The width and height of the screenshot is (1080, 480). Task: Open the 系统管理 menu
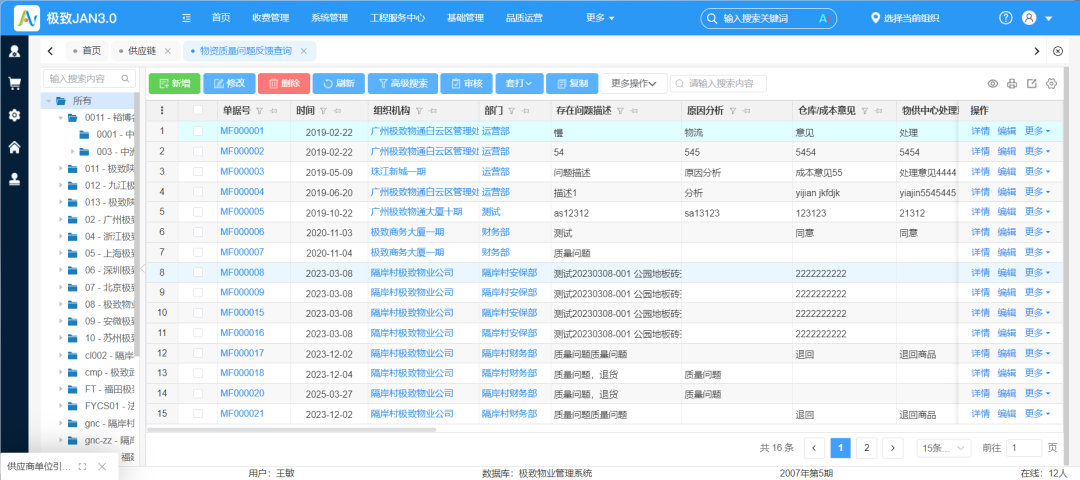coord(329,18)
